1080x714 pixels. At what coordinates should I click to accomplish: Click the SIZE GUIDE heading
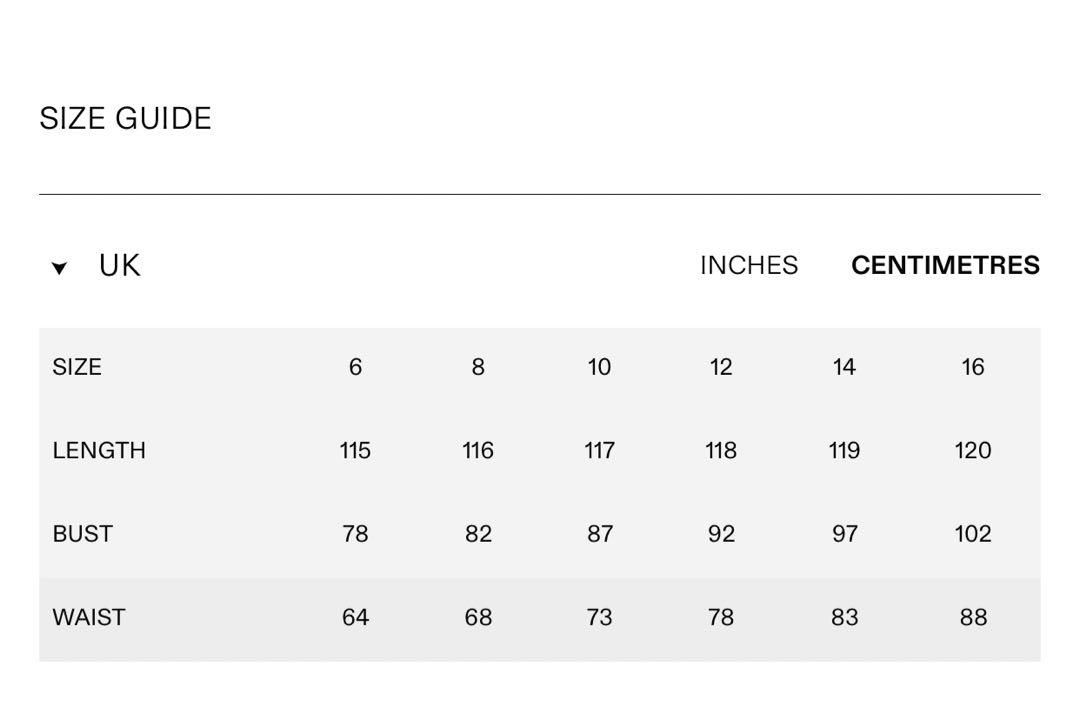click(x=125, y=118)
